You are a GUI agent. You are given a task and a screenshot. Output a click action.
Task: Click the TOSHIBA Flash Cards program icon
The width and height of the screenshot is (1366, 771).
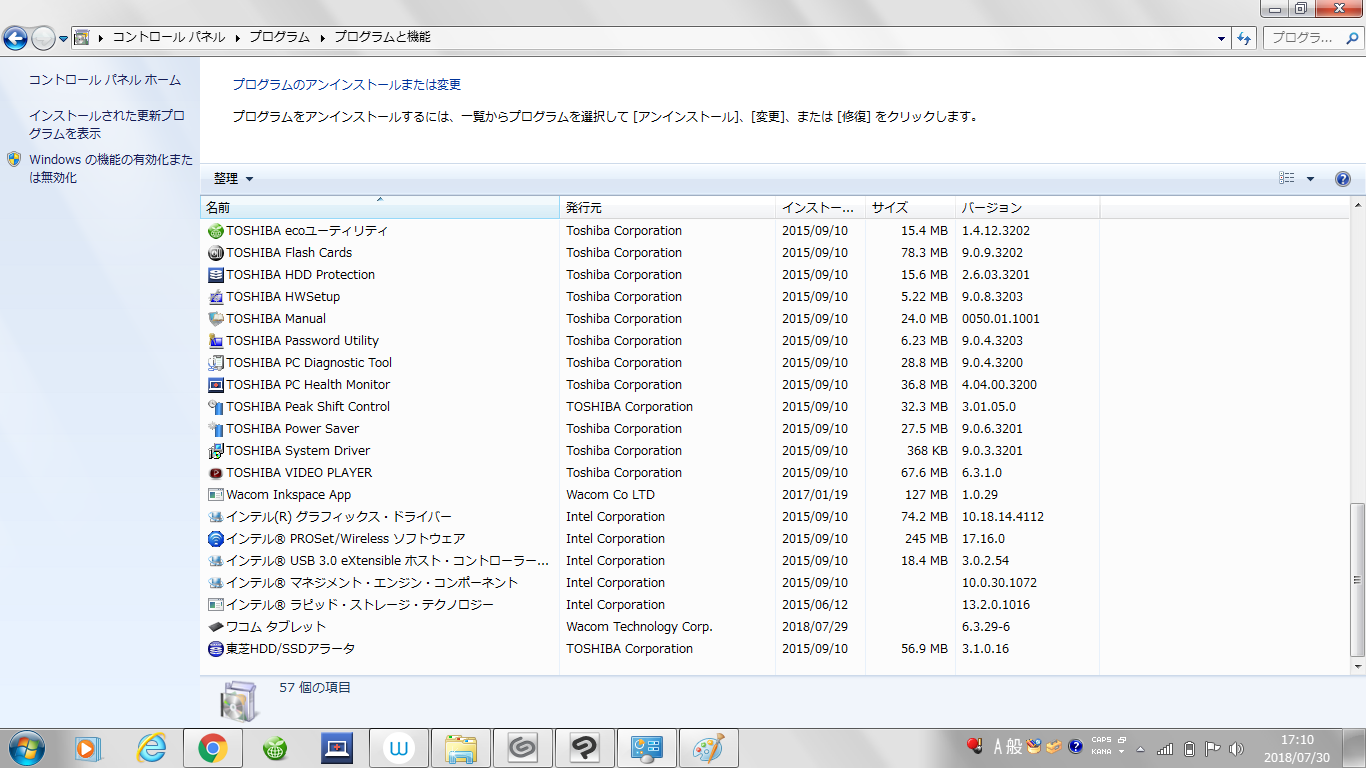coord(216,253)
